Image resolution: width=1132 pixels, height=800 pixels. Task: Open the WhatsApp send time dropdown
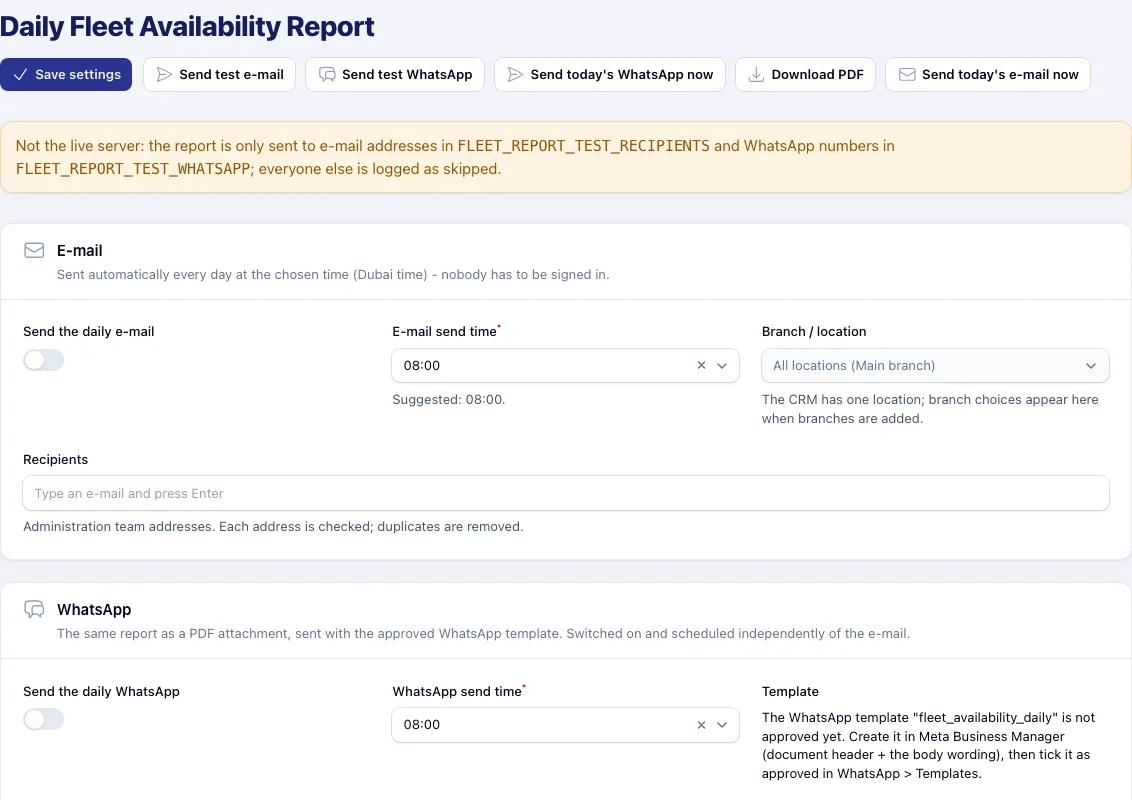(x=565, y=724)
